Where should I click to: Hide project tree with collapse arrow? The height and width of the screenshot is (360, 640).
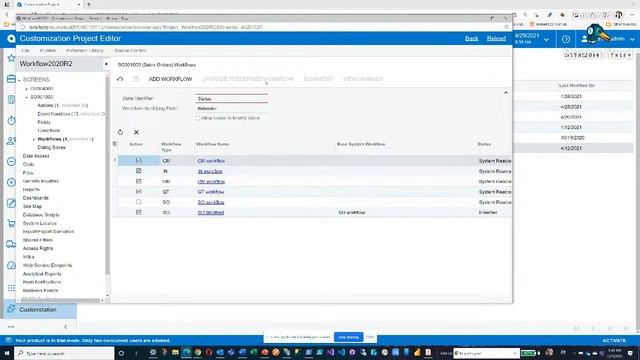[x=107, y=64]
